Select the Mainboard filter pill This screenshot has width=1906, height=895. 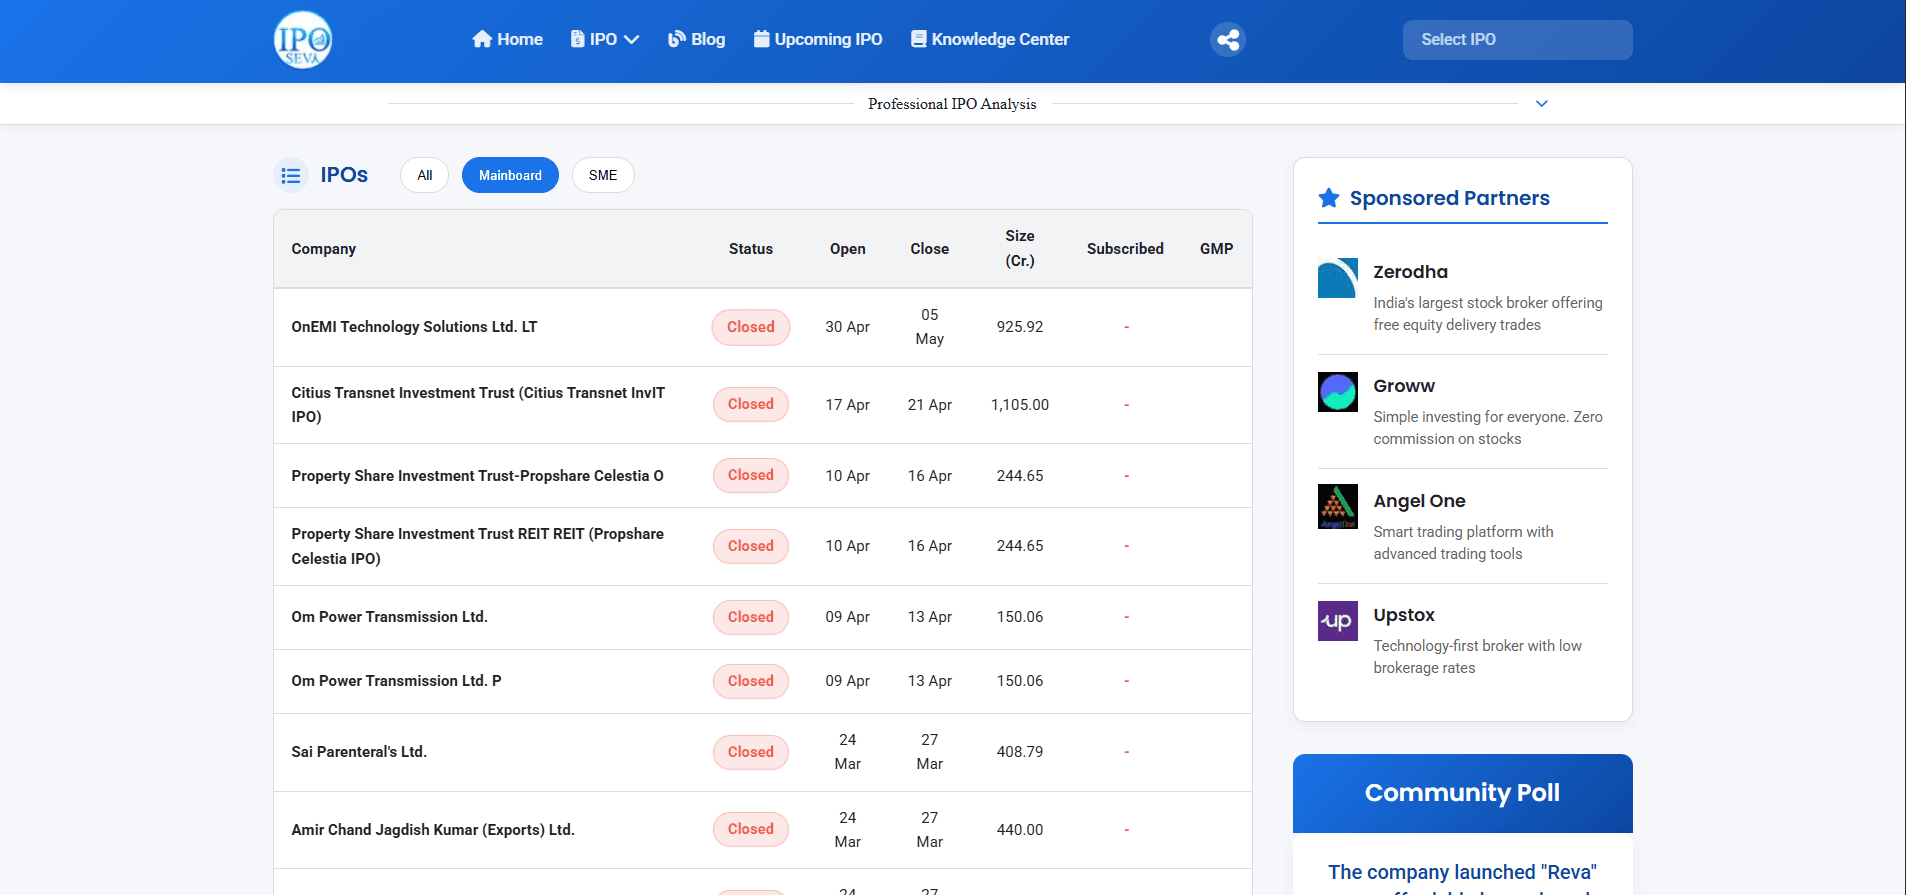pyautogui.click(x=510, y=175)
